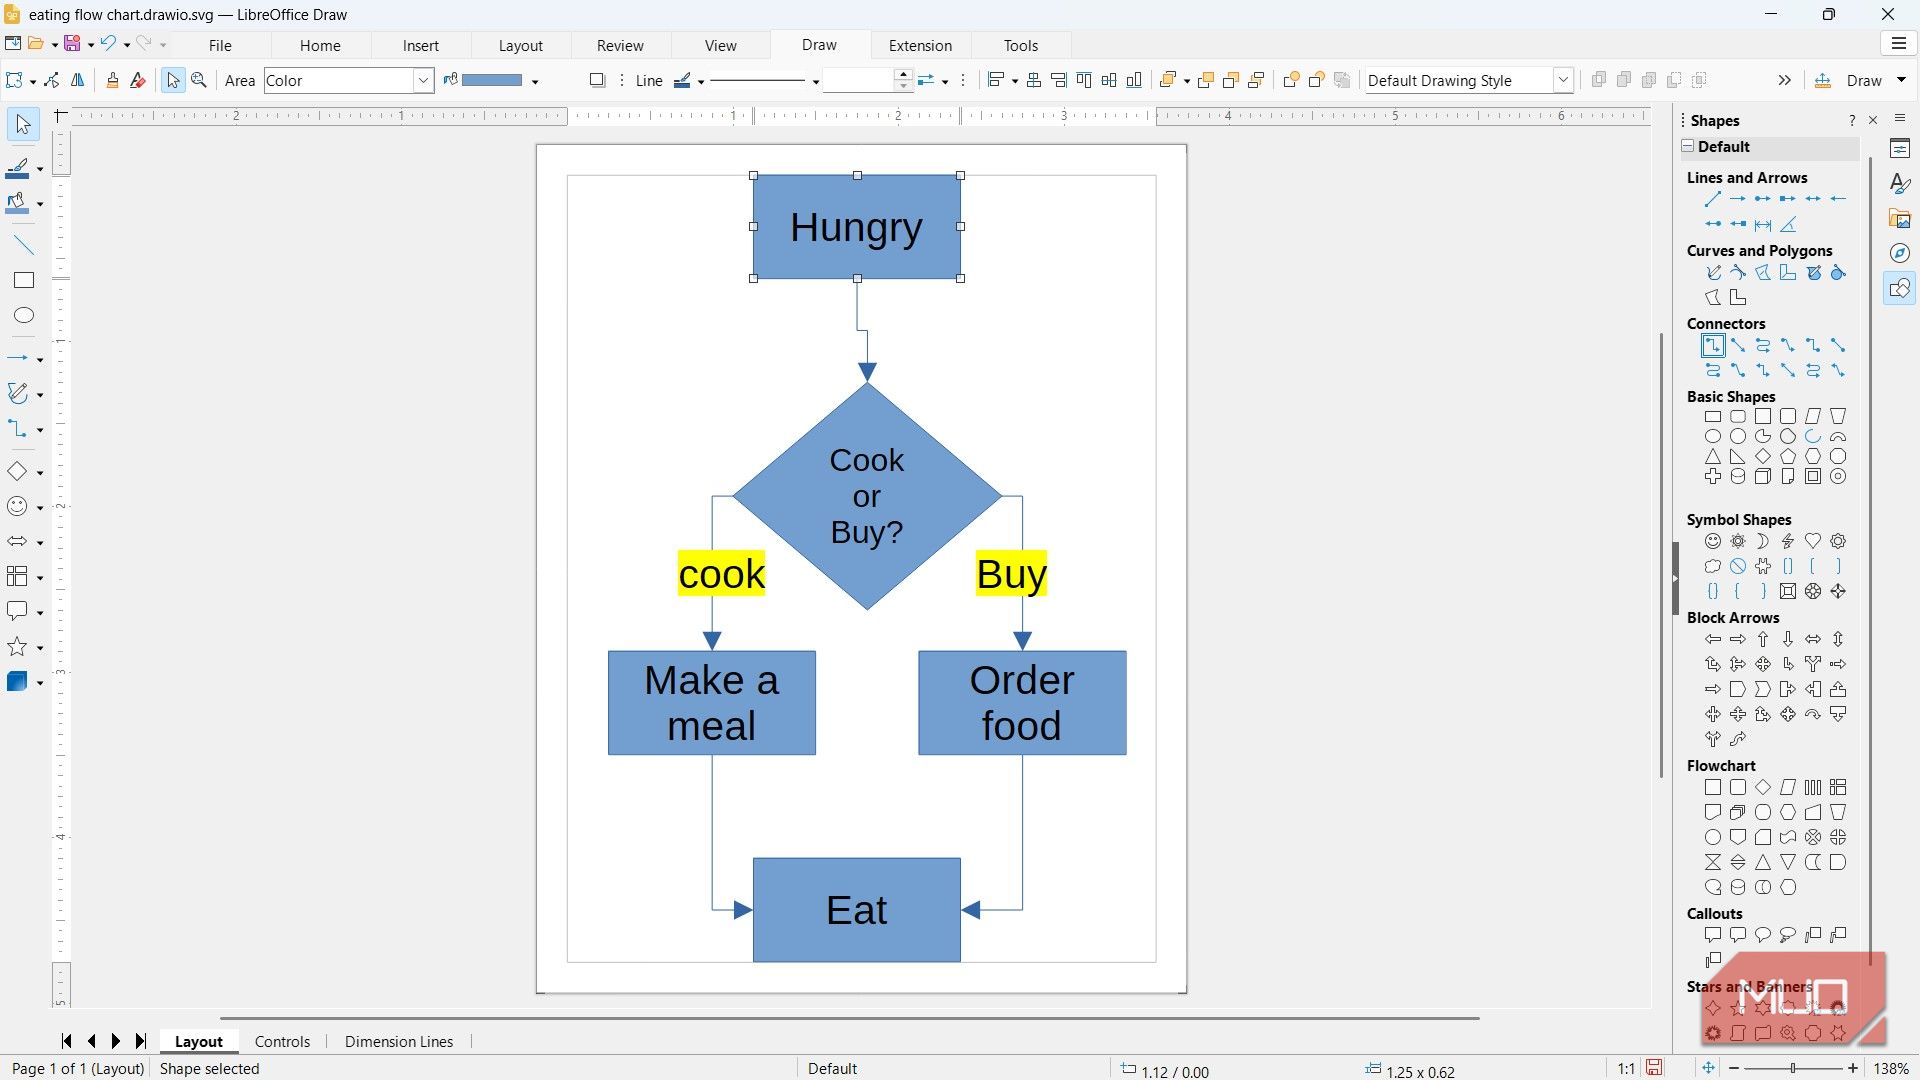
Task: Toggle the Shadow icon in toolbar
Action: tap(597, 80)
